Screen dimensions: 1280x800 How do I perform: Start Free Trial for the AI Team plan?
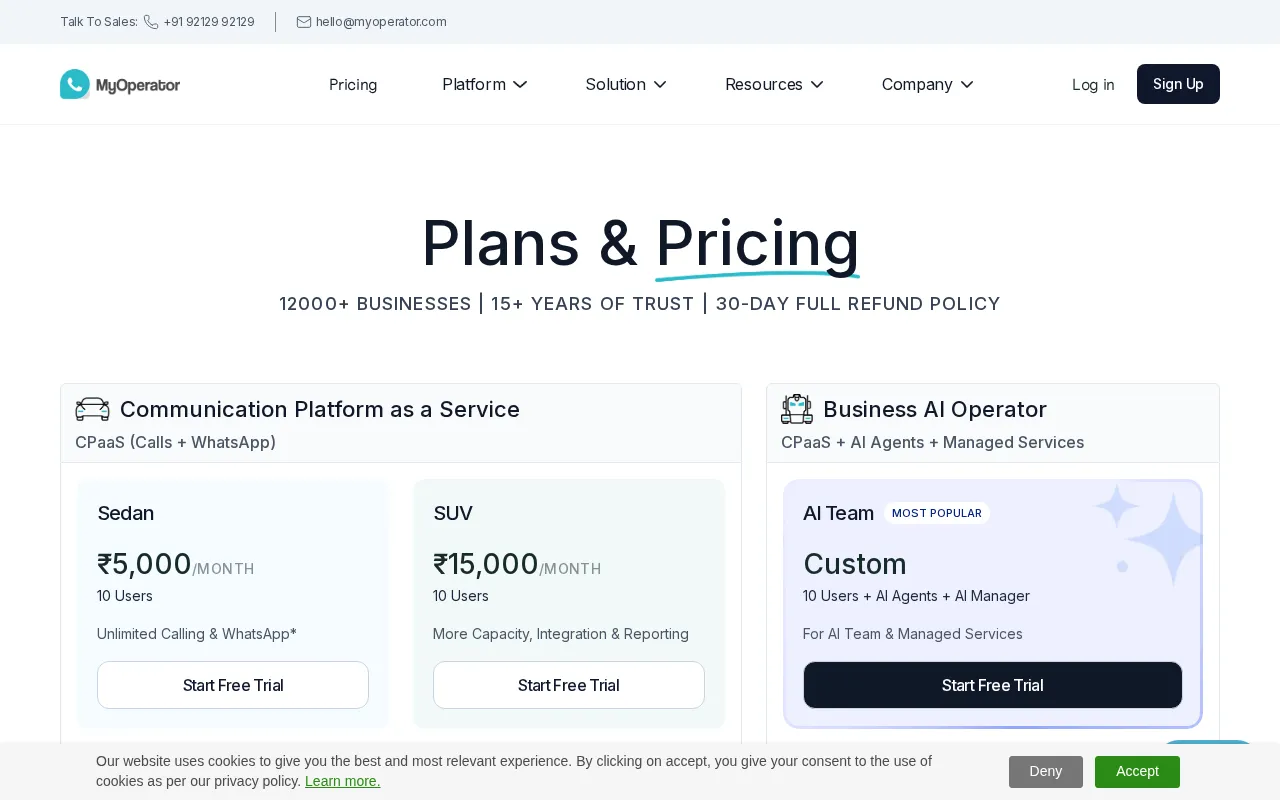pyautogui.click(x=993, y=685)
